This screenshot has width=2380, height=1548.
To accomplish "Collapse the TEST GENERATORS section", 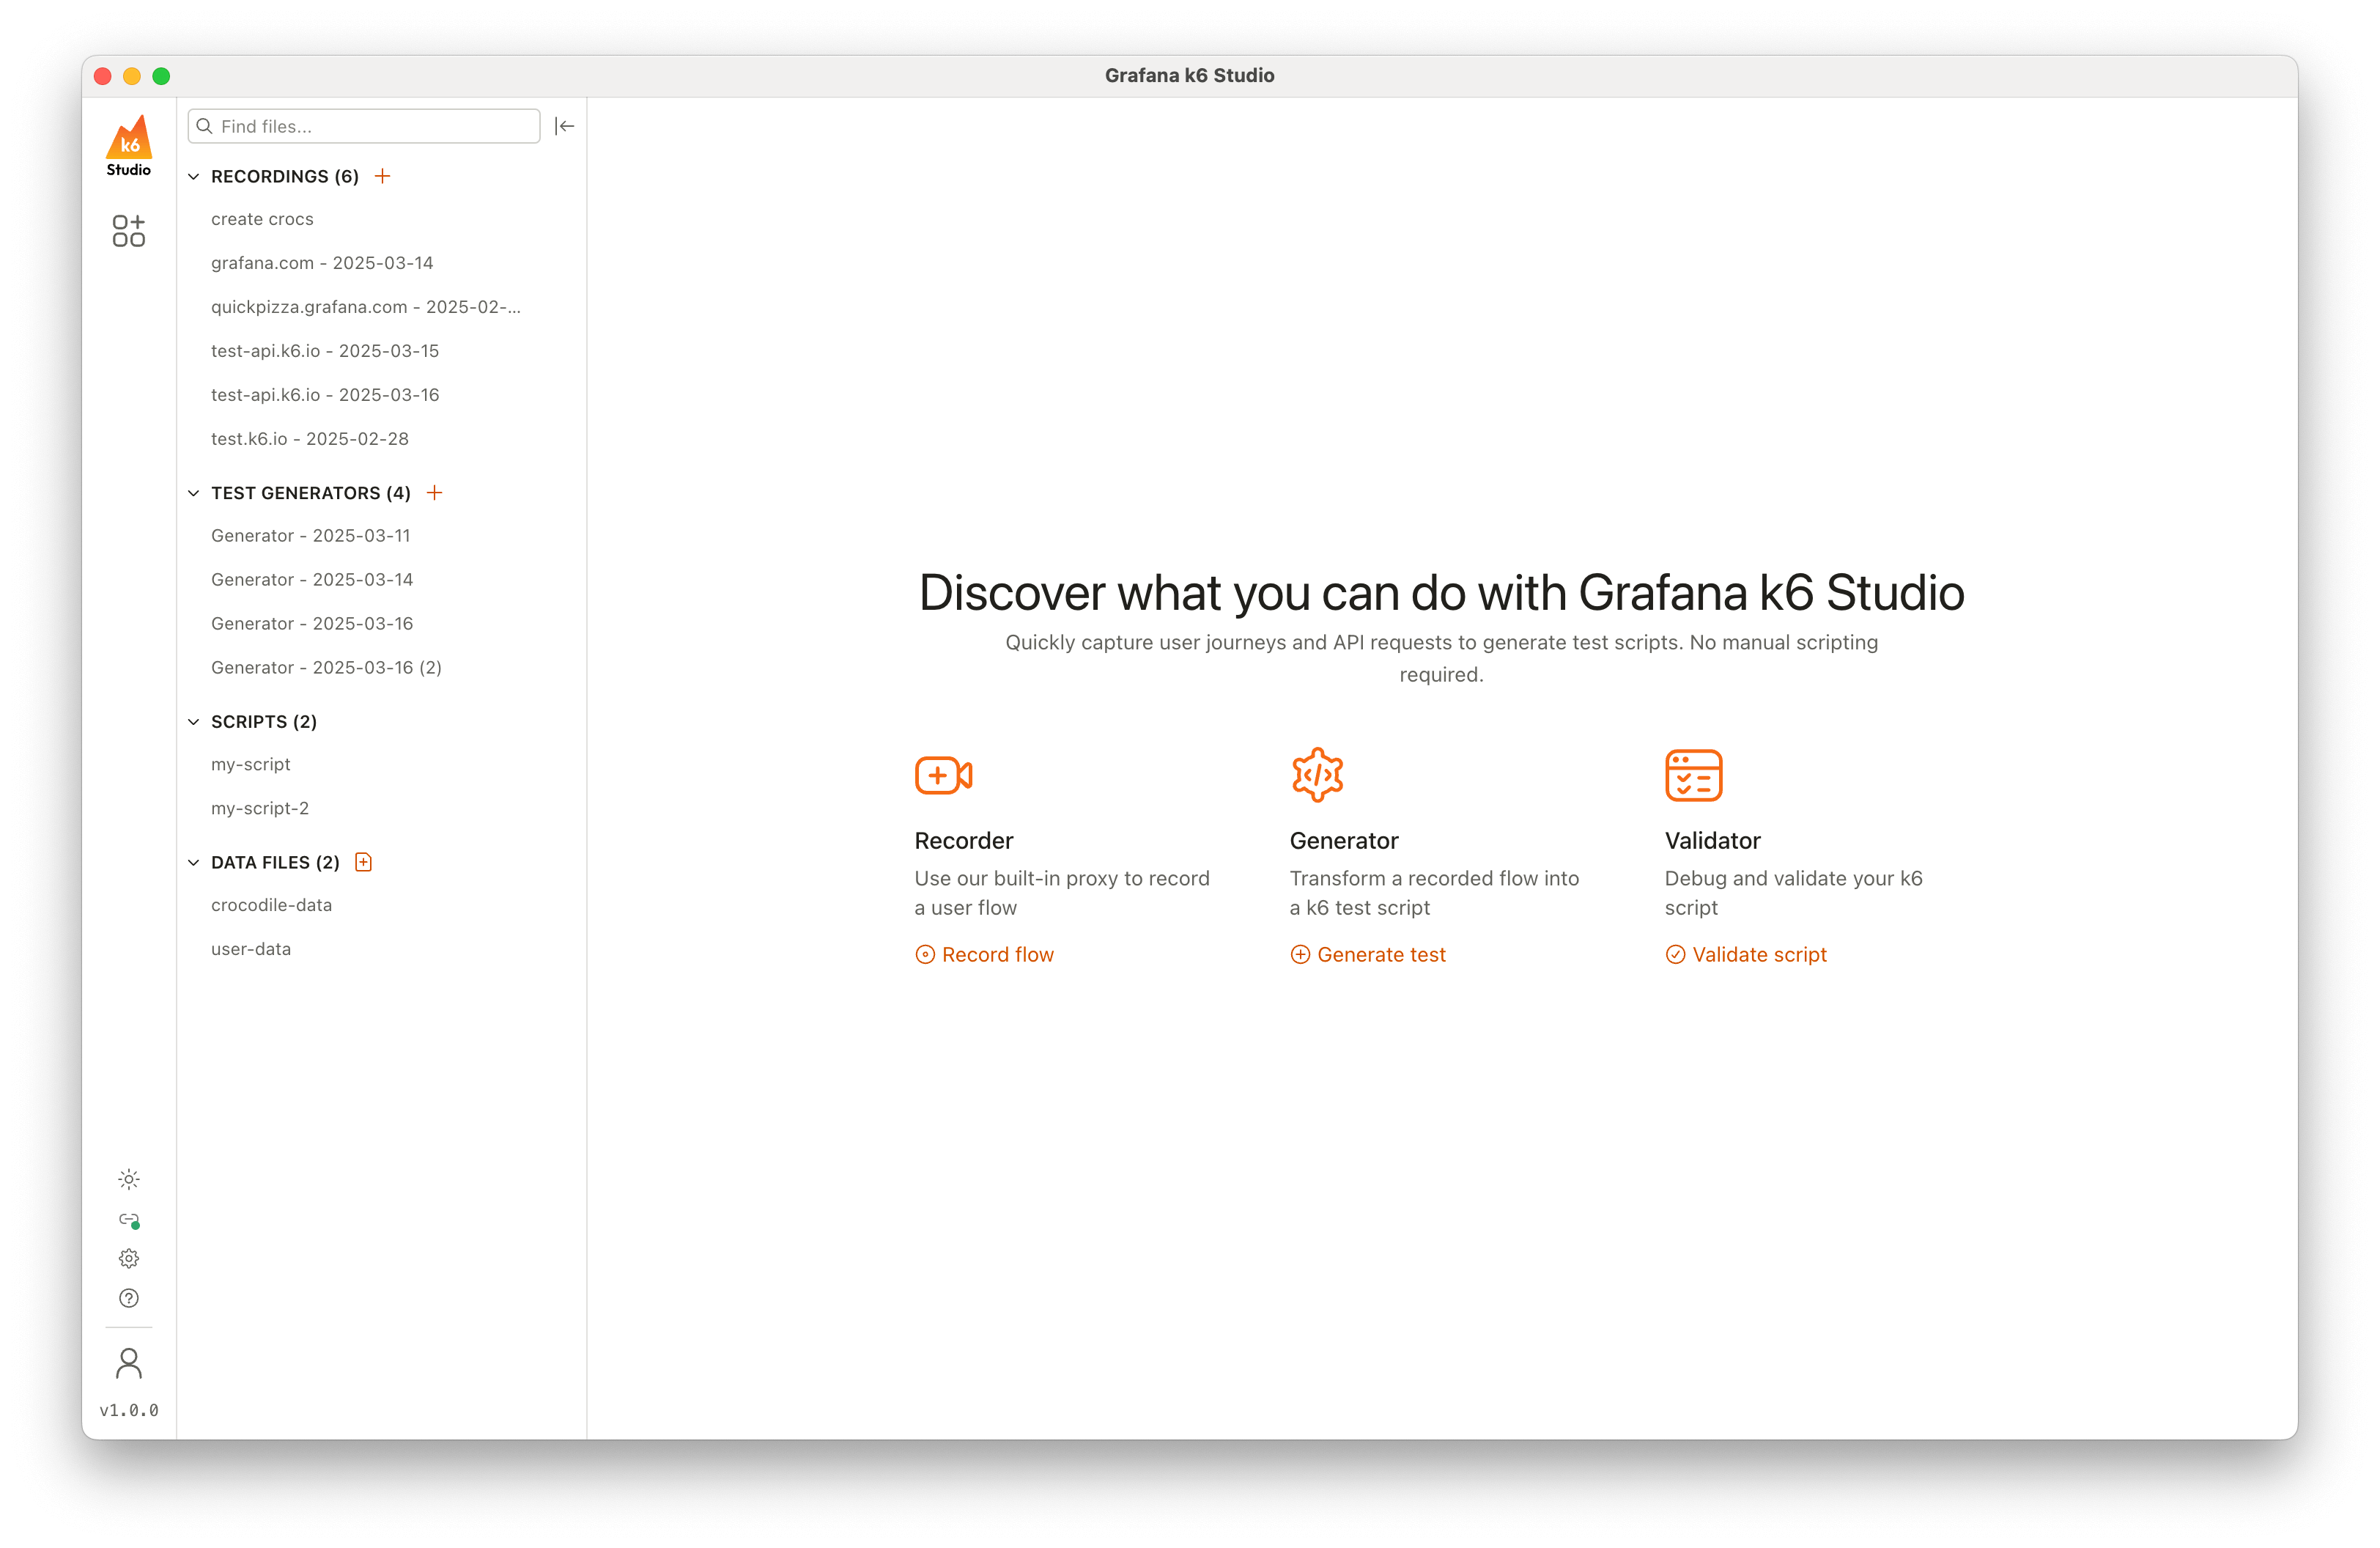I will click(x=194, y=492).
